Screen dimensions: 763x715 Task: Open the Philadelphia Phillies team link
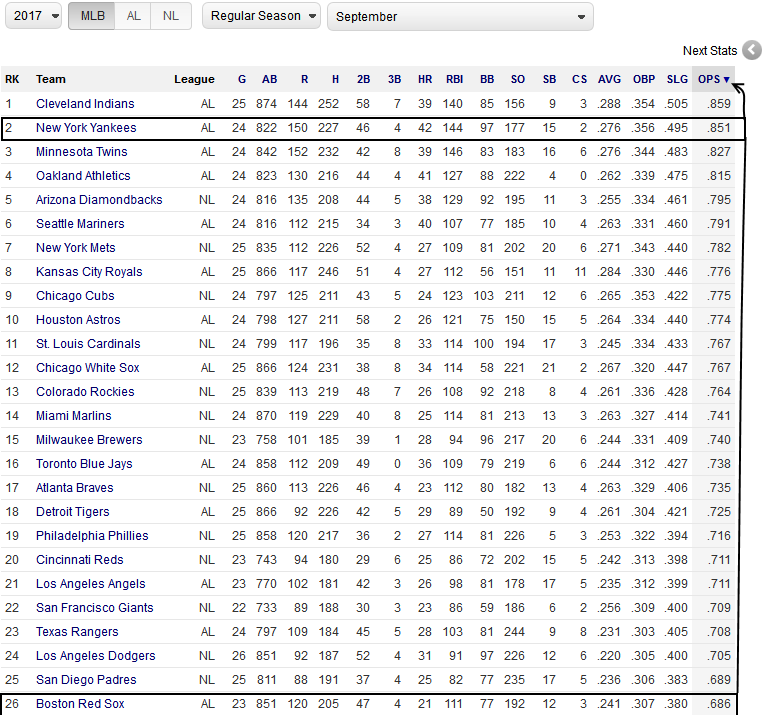pos(92,536)
